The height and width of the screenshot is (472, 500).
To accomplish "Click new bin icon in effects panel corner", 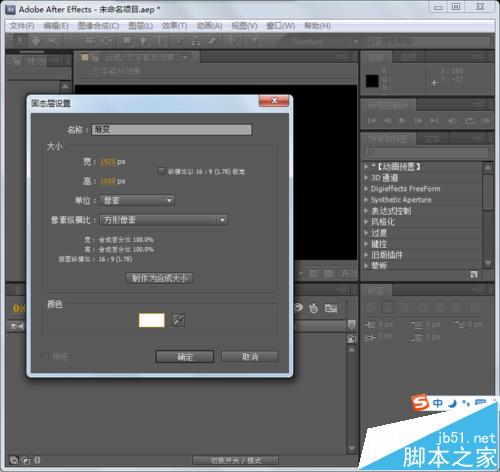I will (x=474, y=274).
